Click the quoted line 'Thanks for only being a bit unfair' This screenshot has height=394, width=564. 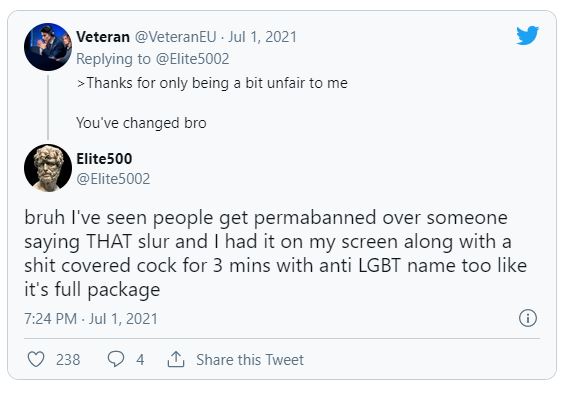tap(212, 83)
